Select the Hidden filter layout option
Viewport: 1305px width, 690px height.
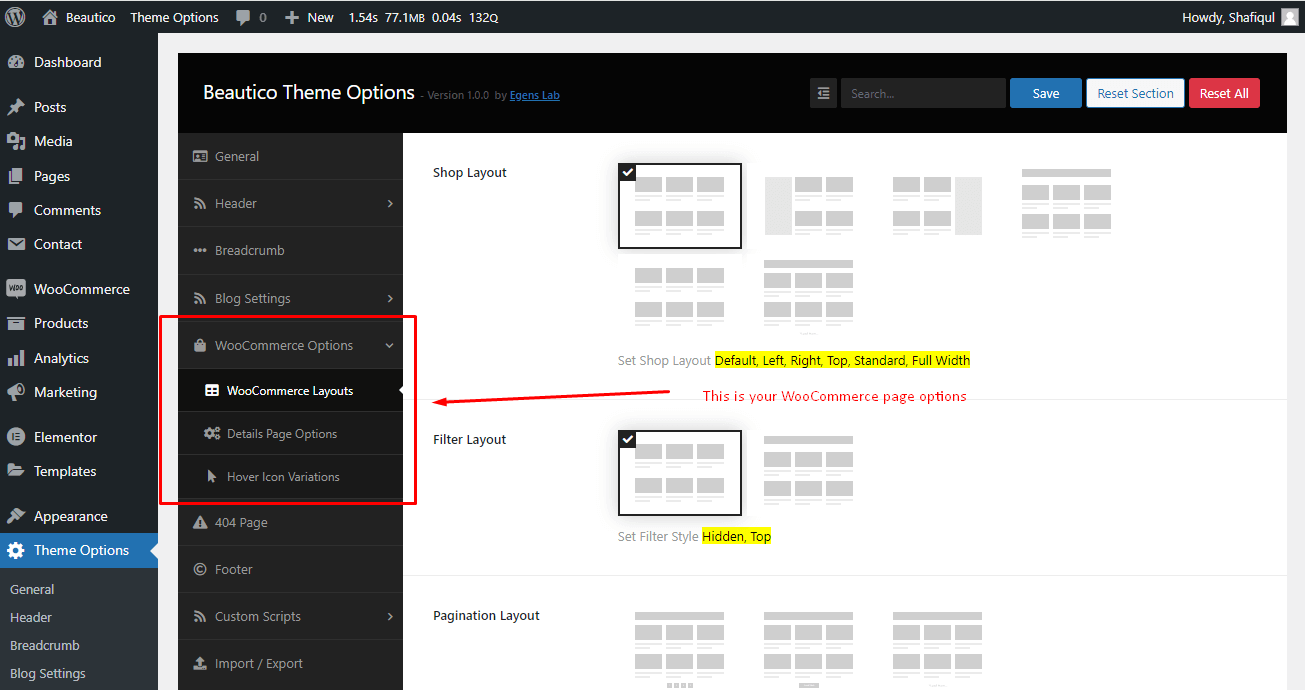pos(680,473)
